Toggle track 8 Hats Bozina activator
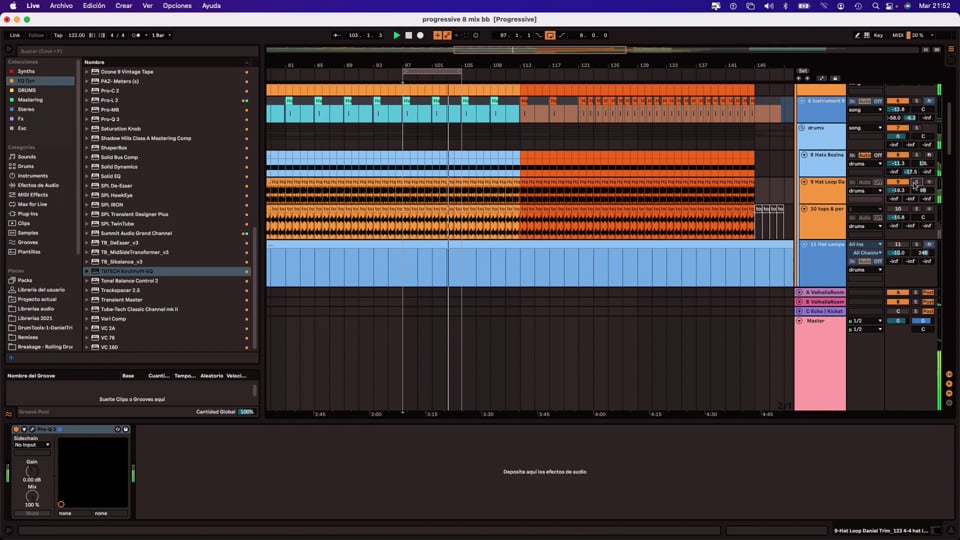Viewport: 960px width, 540px height. tap(898, 155)
